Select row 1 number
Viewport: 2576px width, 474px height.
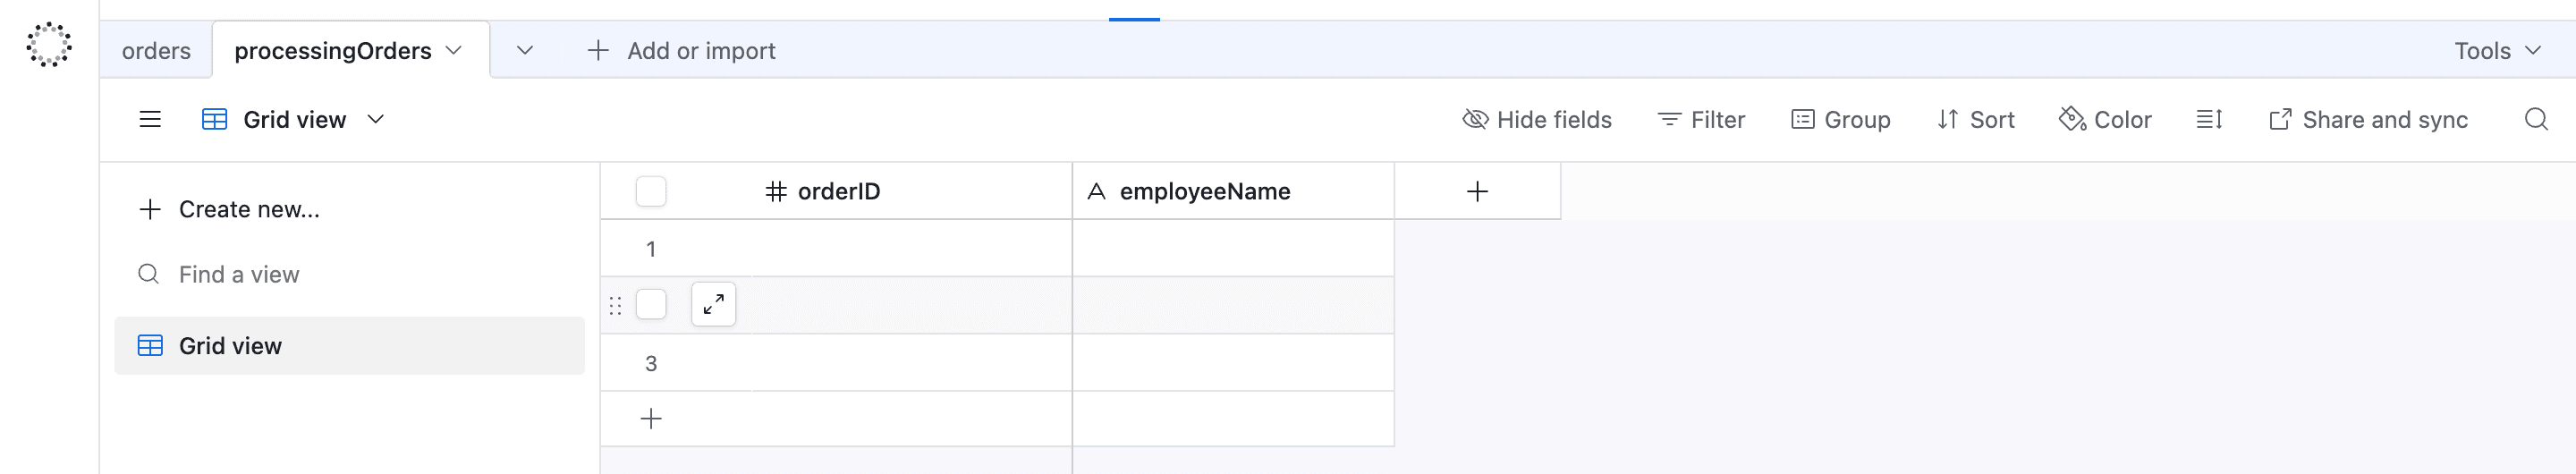click(651, 249)
